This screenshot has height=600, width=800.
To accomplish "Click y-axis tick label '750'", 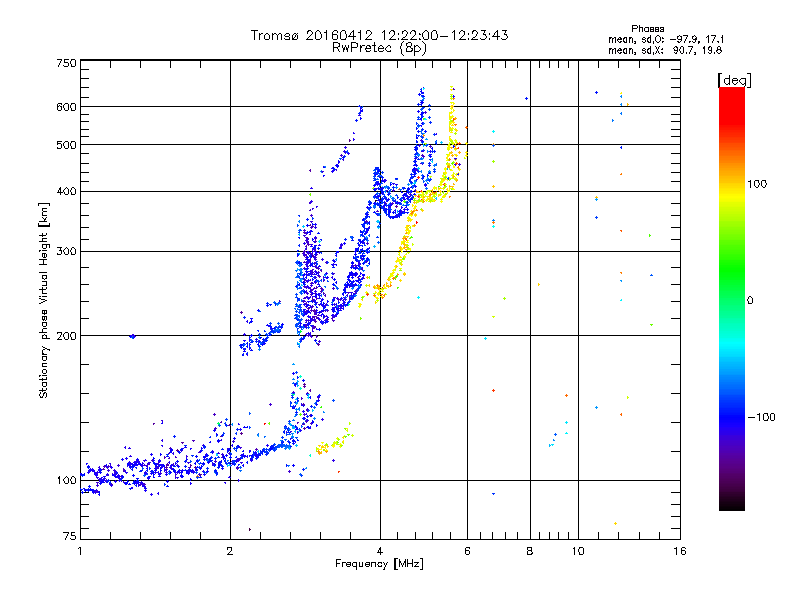I will pyautogui.click(x=66, y=63).
